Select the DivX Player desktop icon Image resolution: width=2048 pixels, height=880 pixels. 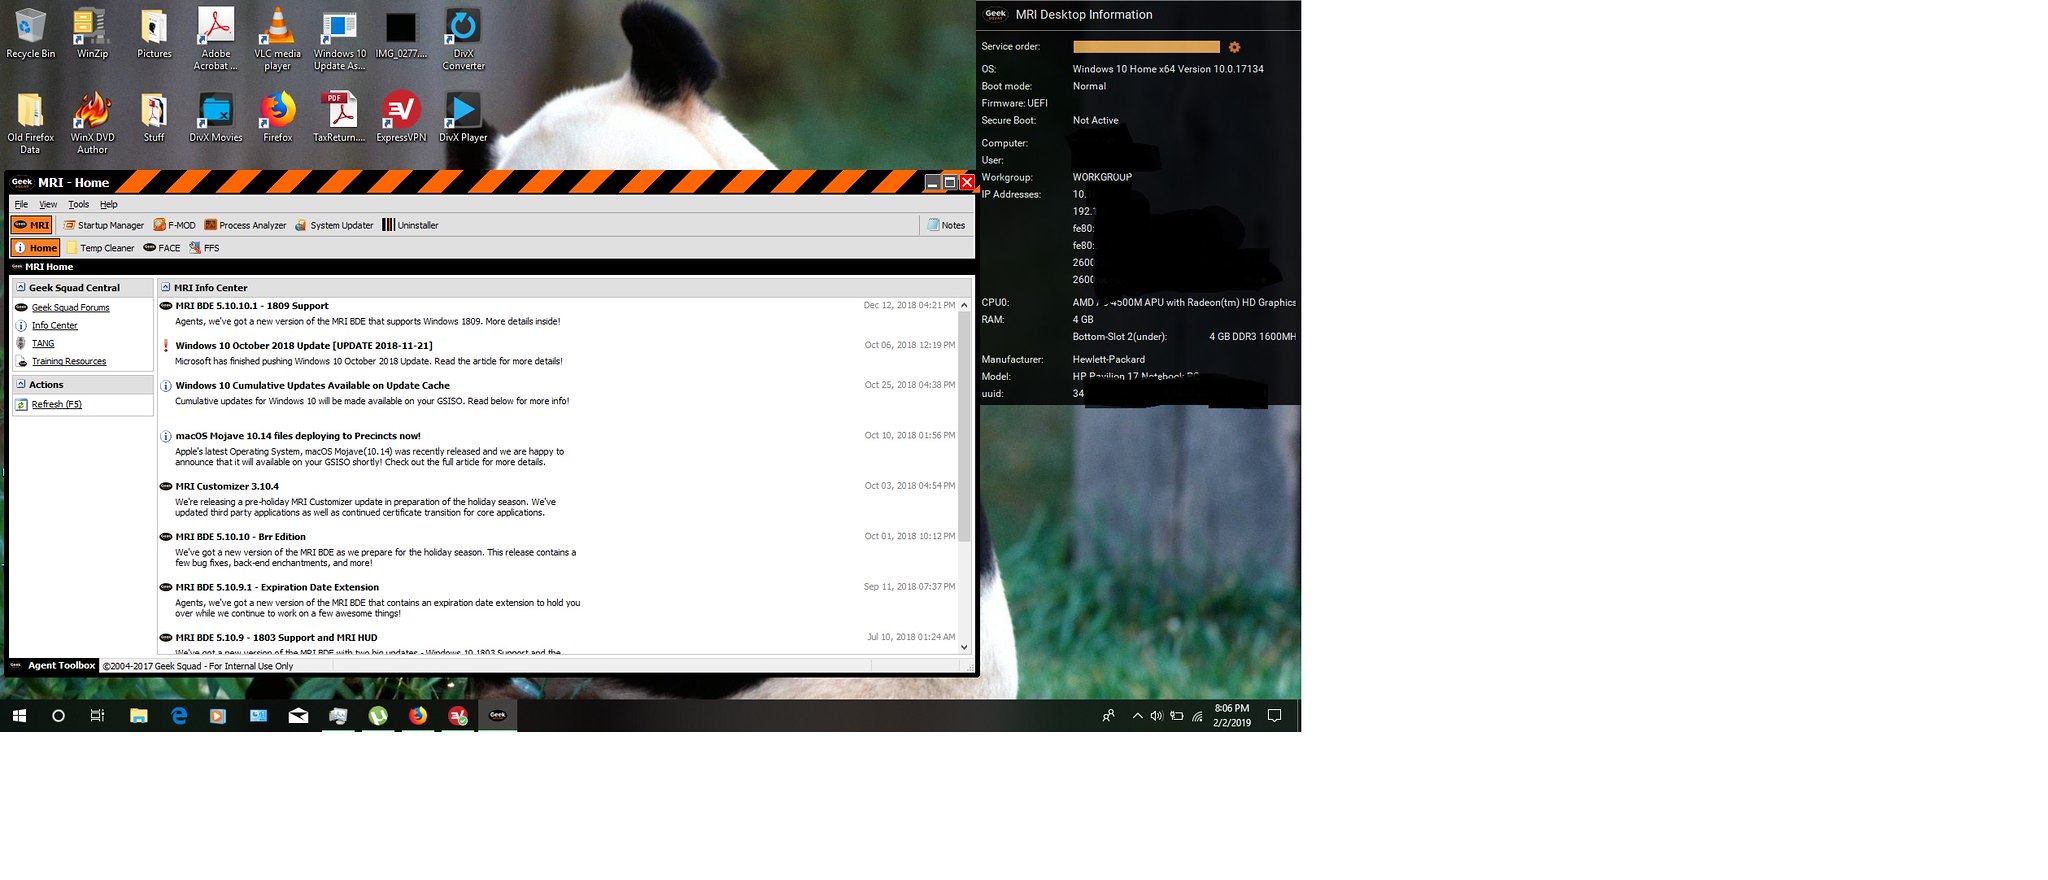[463, 116]
